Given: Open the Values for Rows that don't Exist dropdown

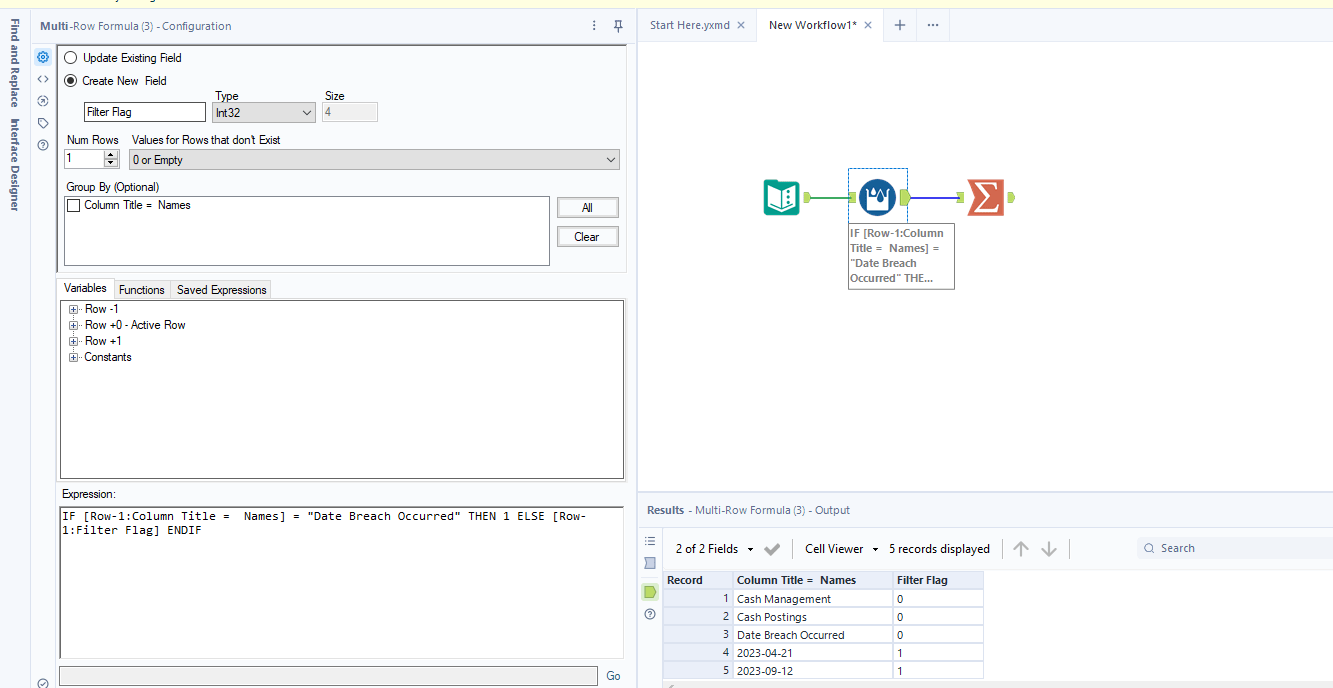Looking at the screenshot, I should (610, 159).
